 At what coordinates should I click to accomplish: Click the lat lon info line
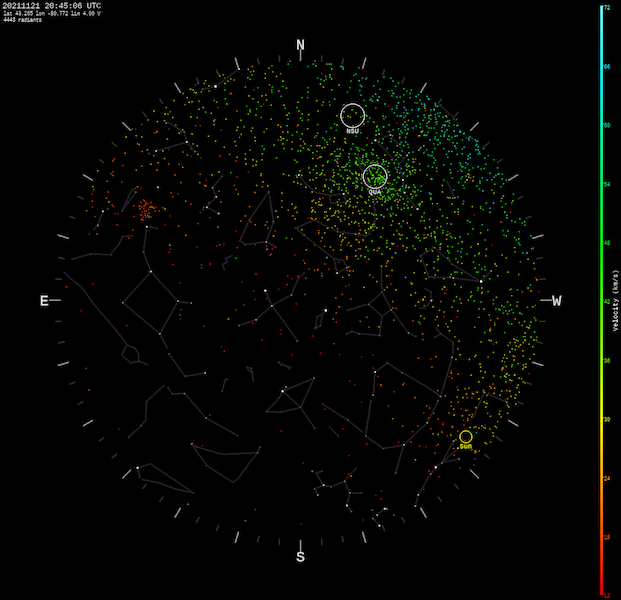tap(51, 14)
